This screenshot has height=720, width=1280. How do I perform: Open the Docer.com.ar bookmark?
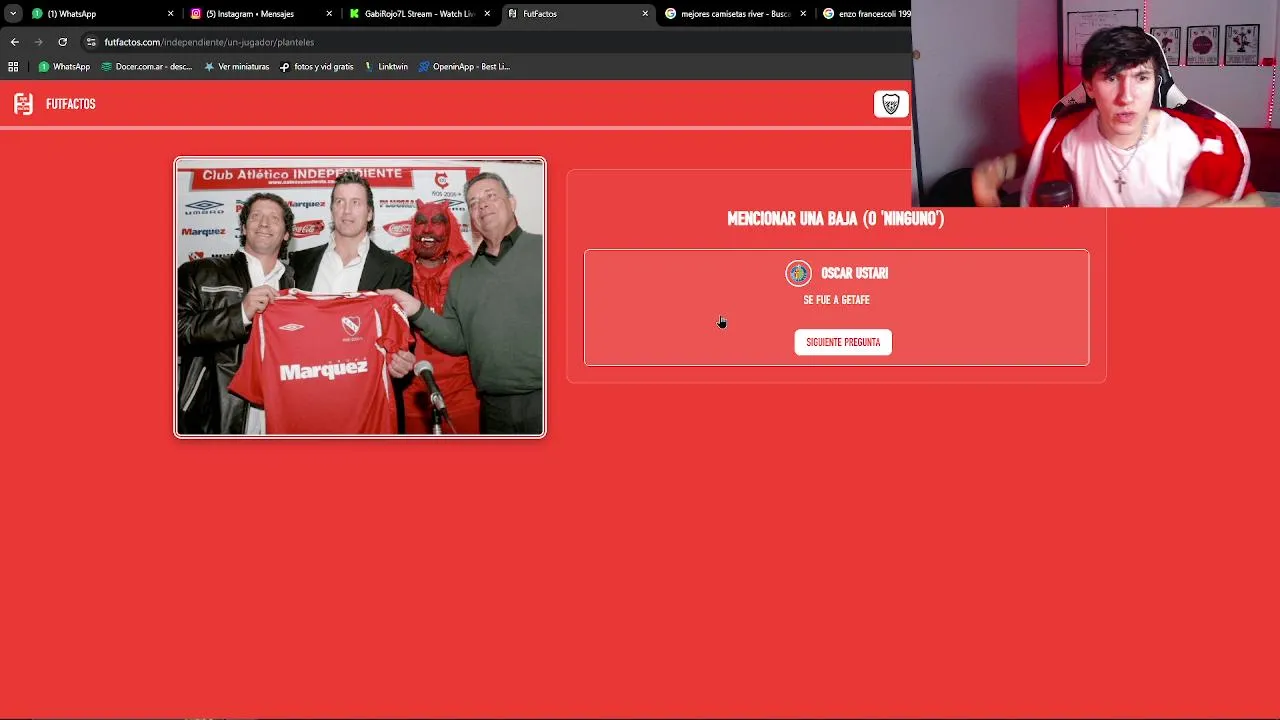(x=146, y=67)
